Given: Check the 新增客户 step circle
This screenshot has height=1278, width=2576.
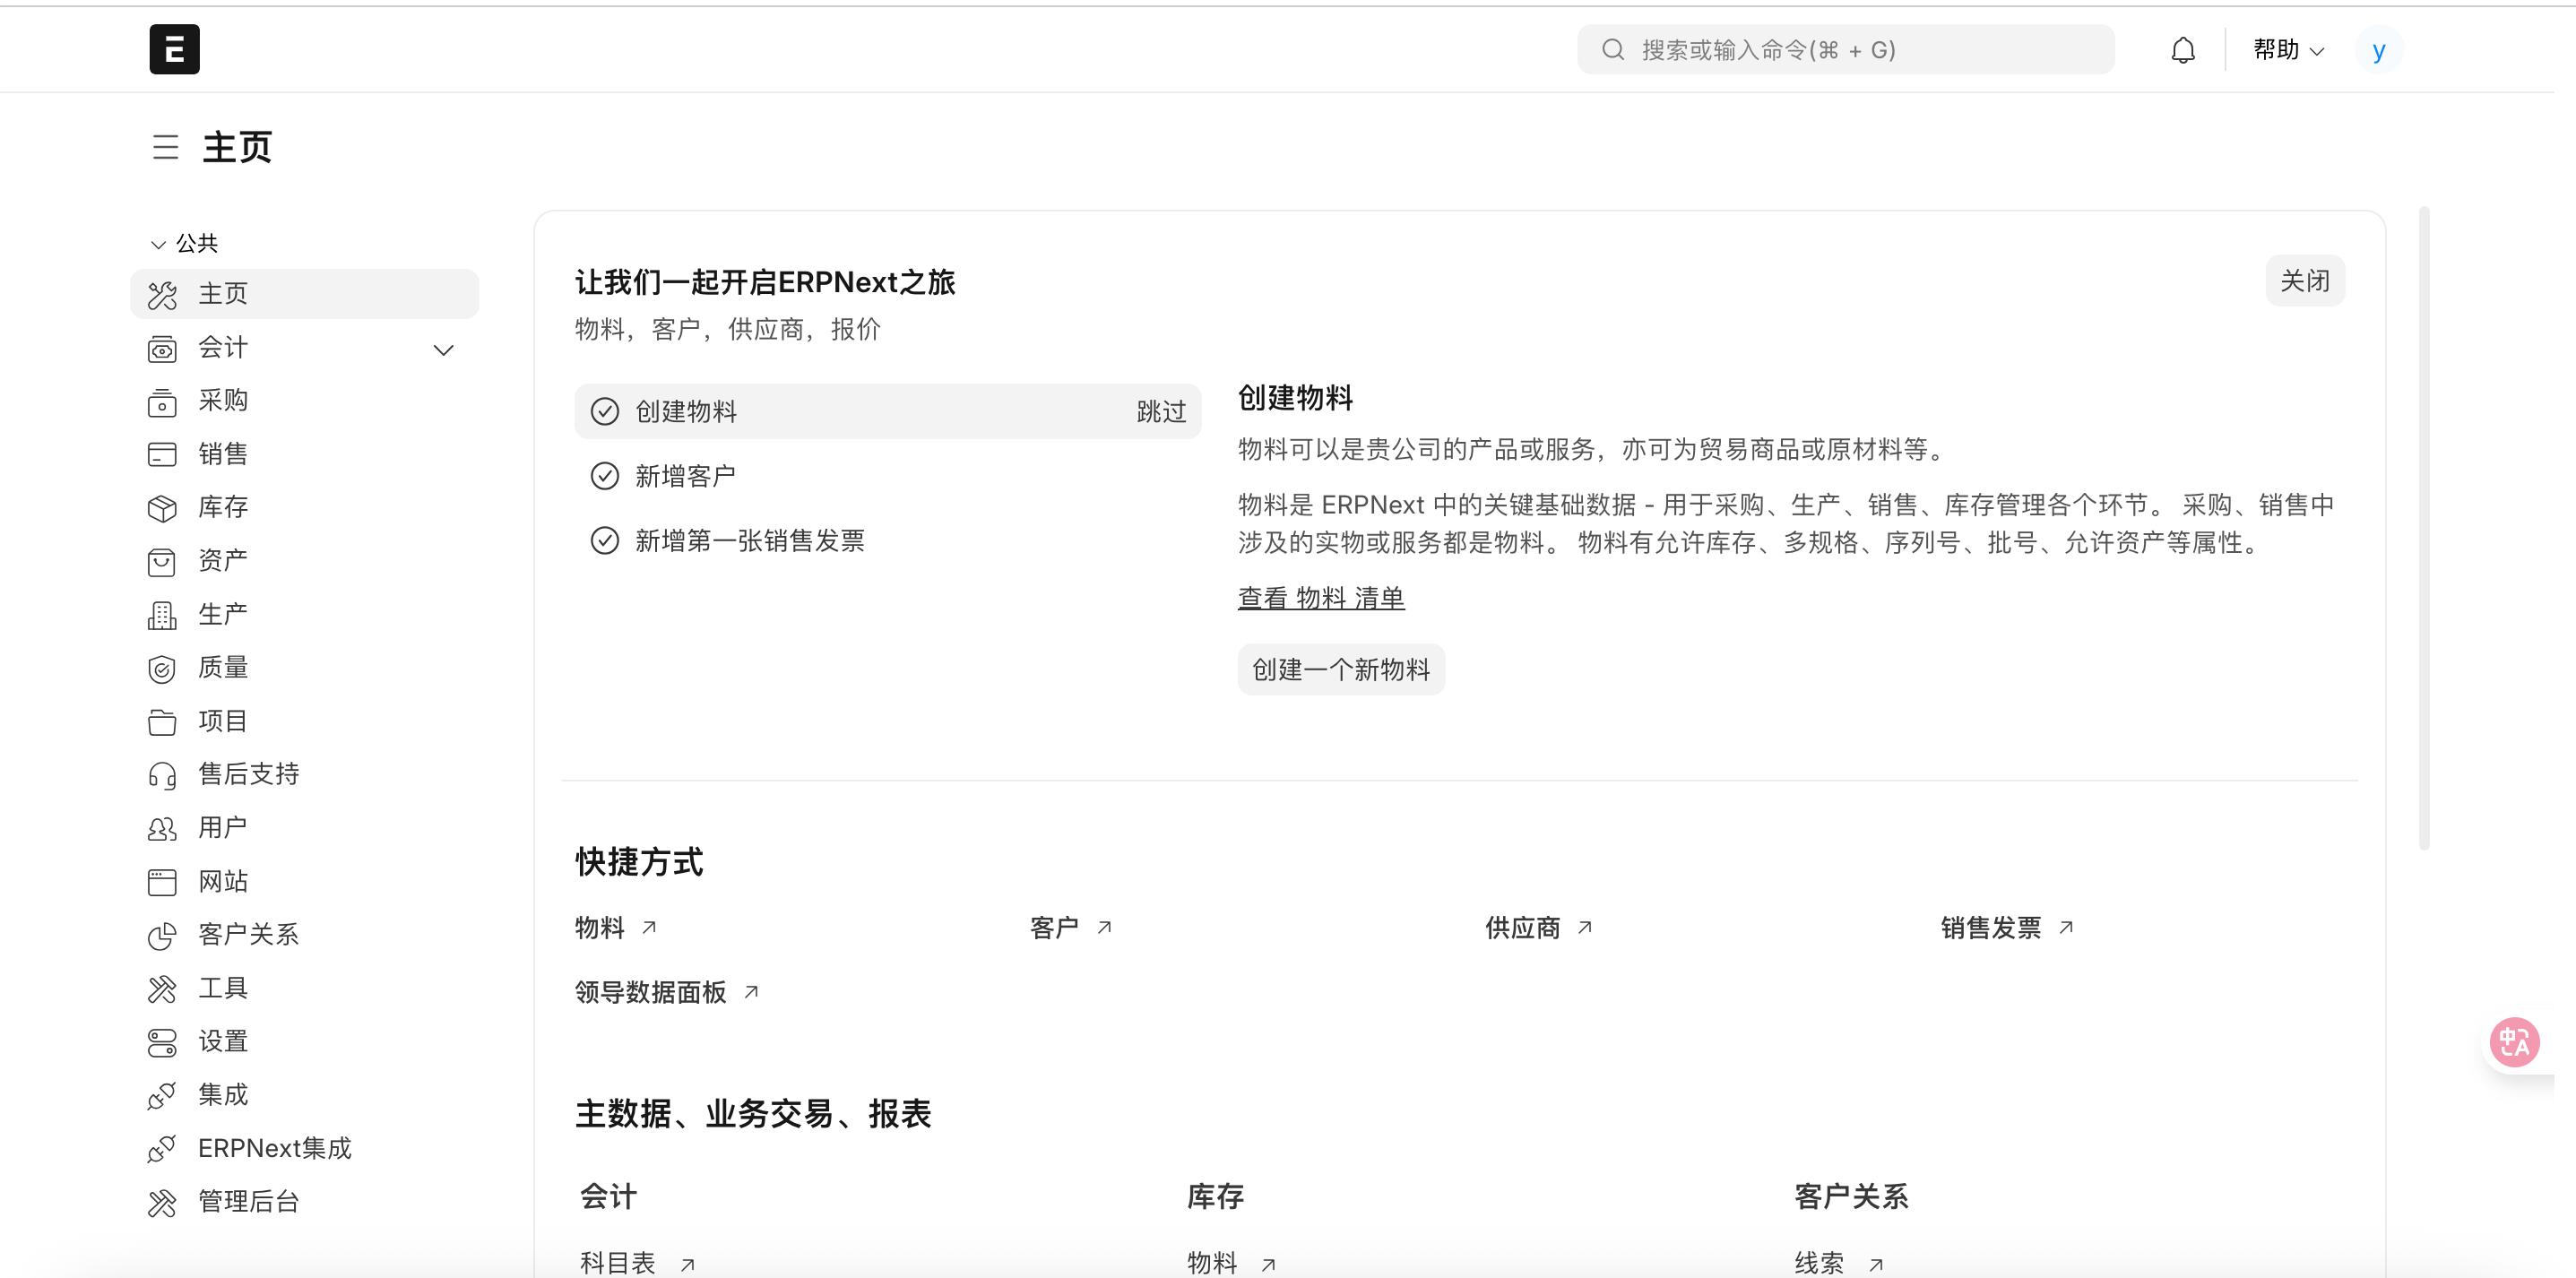Looking at the screenshot, I should point(605,476).
